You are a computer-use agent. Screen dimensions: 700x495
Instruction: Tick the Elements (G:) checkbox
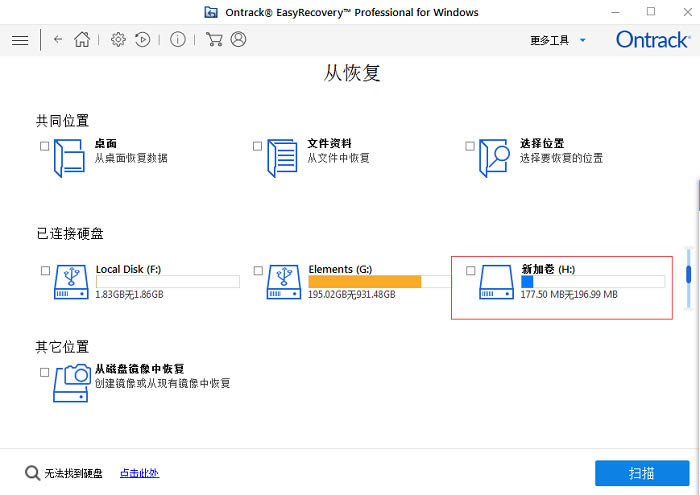(258, 270)
